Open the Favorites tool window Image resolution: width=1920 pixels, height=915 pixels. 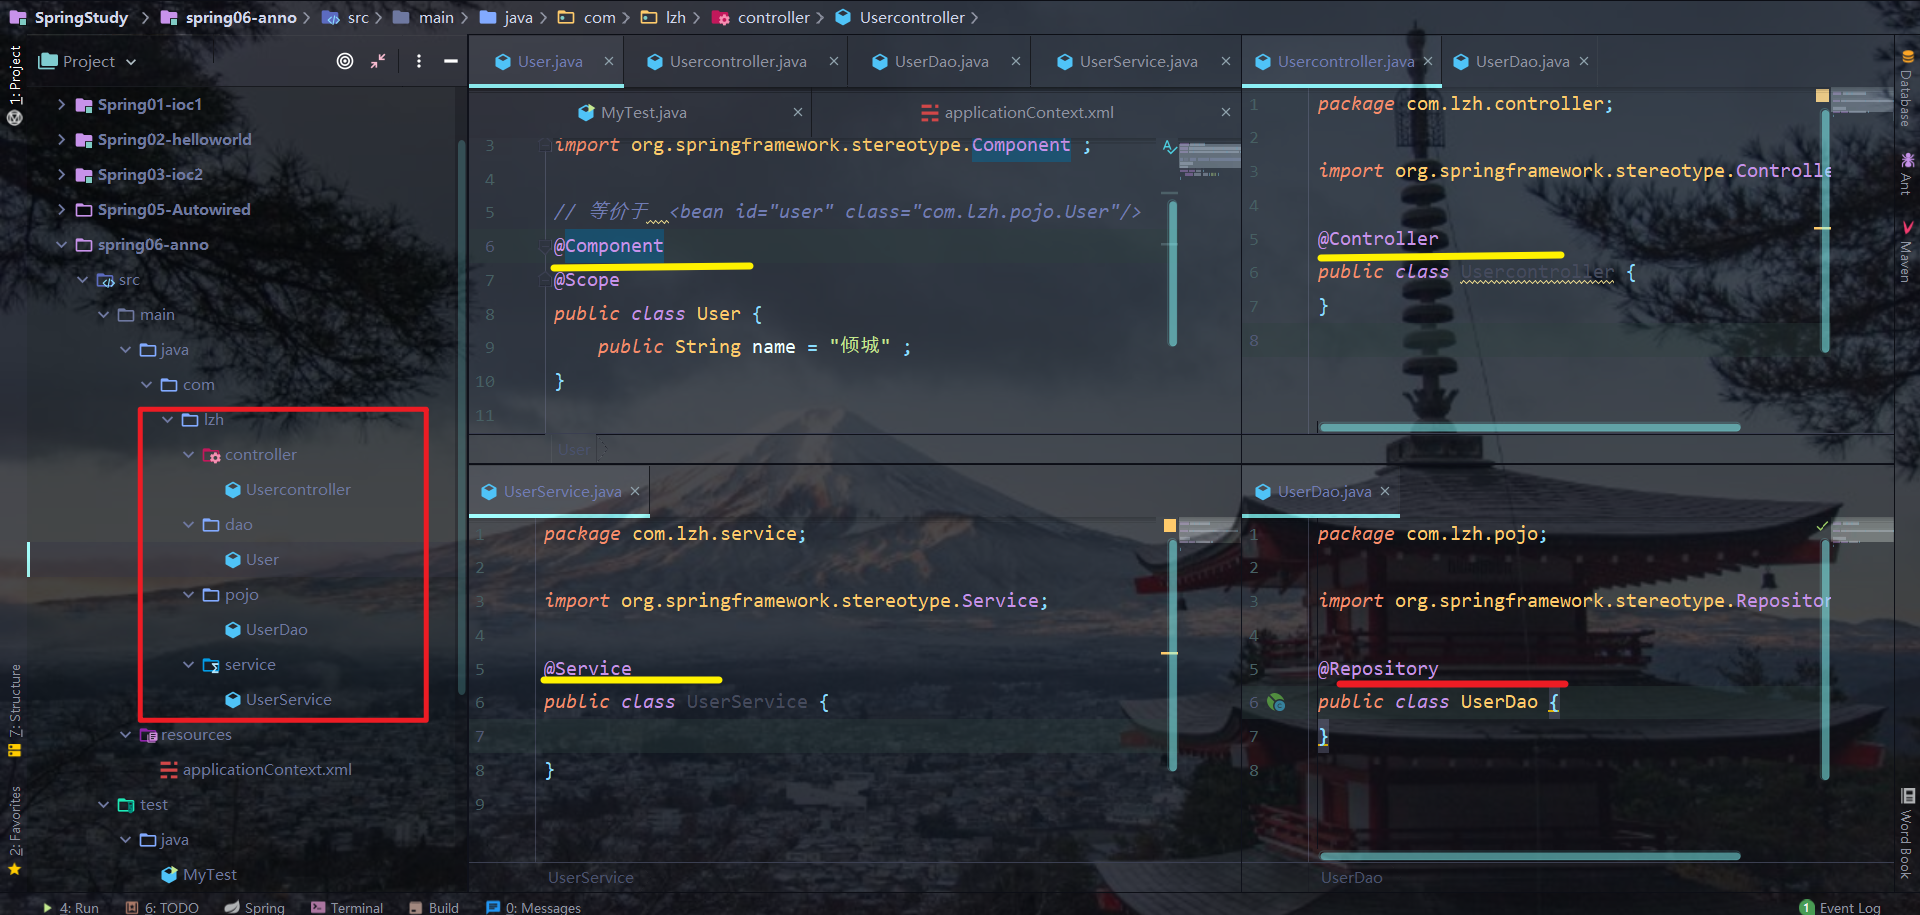pyautogui.click(x=14, y=830)
